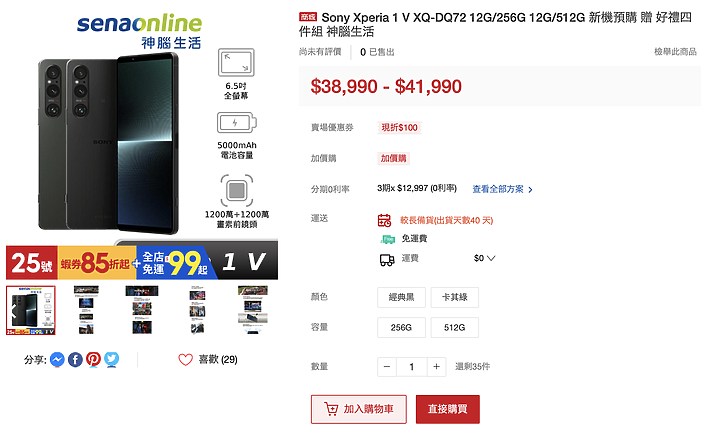Decrease quantity with minus button
The width and height of the screenshot is (720, 434).
coord(387,366)
